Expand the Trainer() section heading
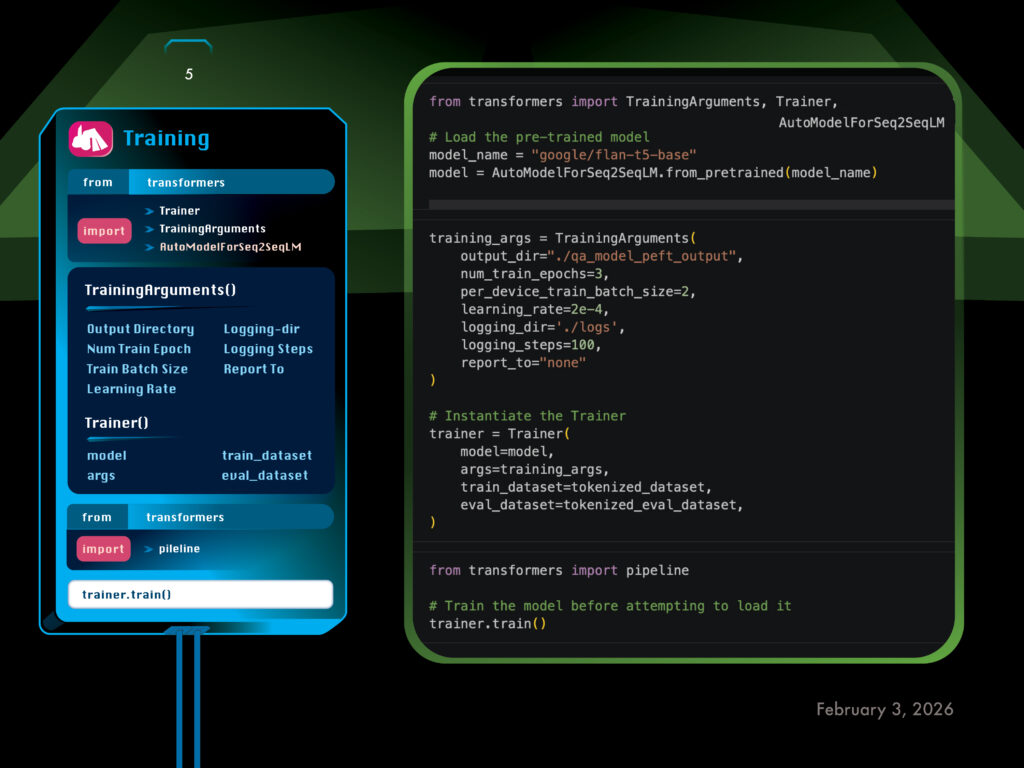Image resolution: width=1024 pixels, height=768 pixels. (x=116, y=423)
